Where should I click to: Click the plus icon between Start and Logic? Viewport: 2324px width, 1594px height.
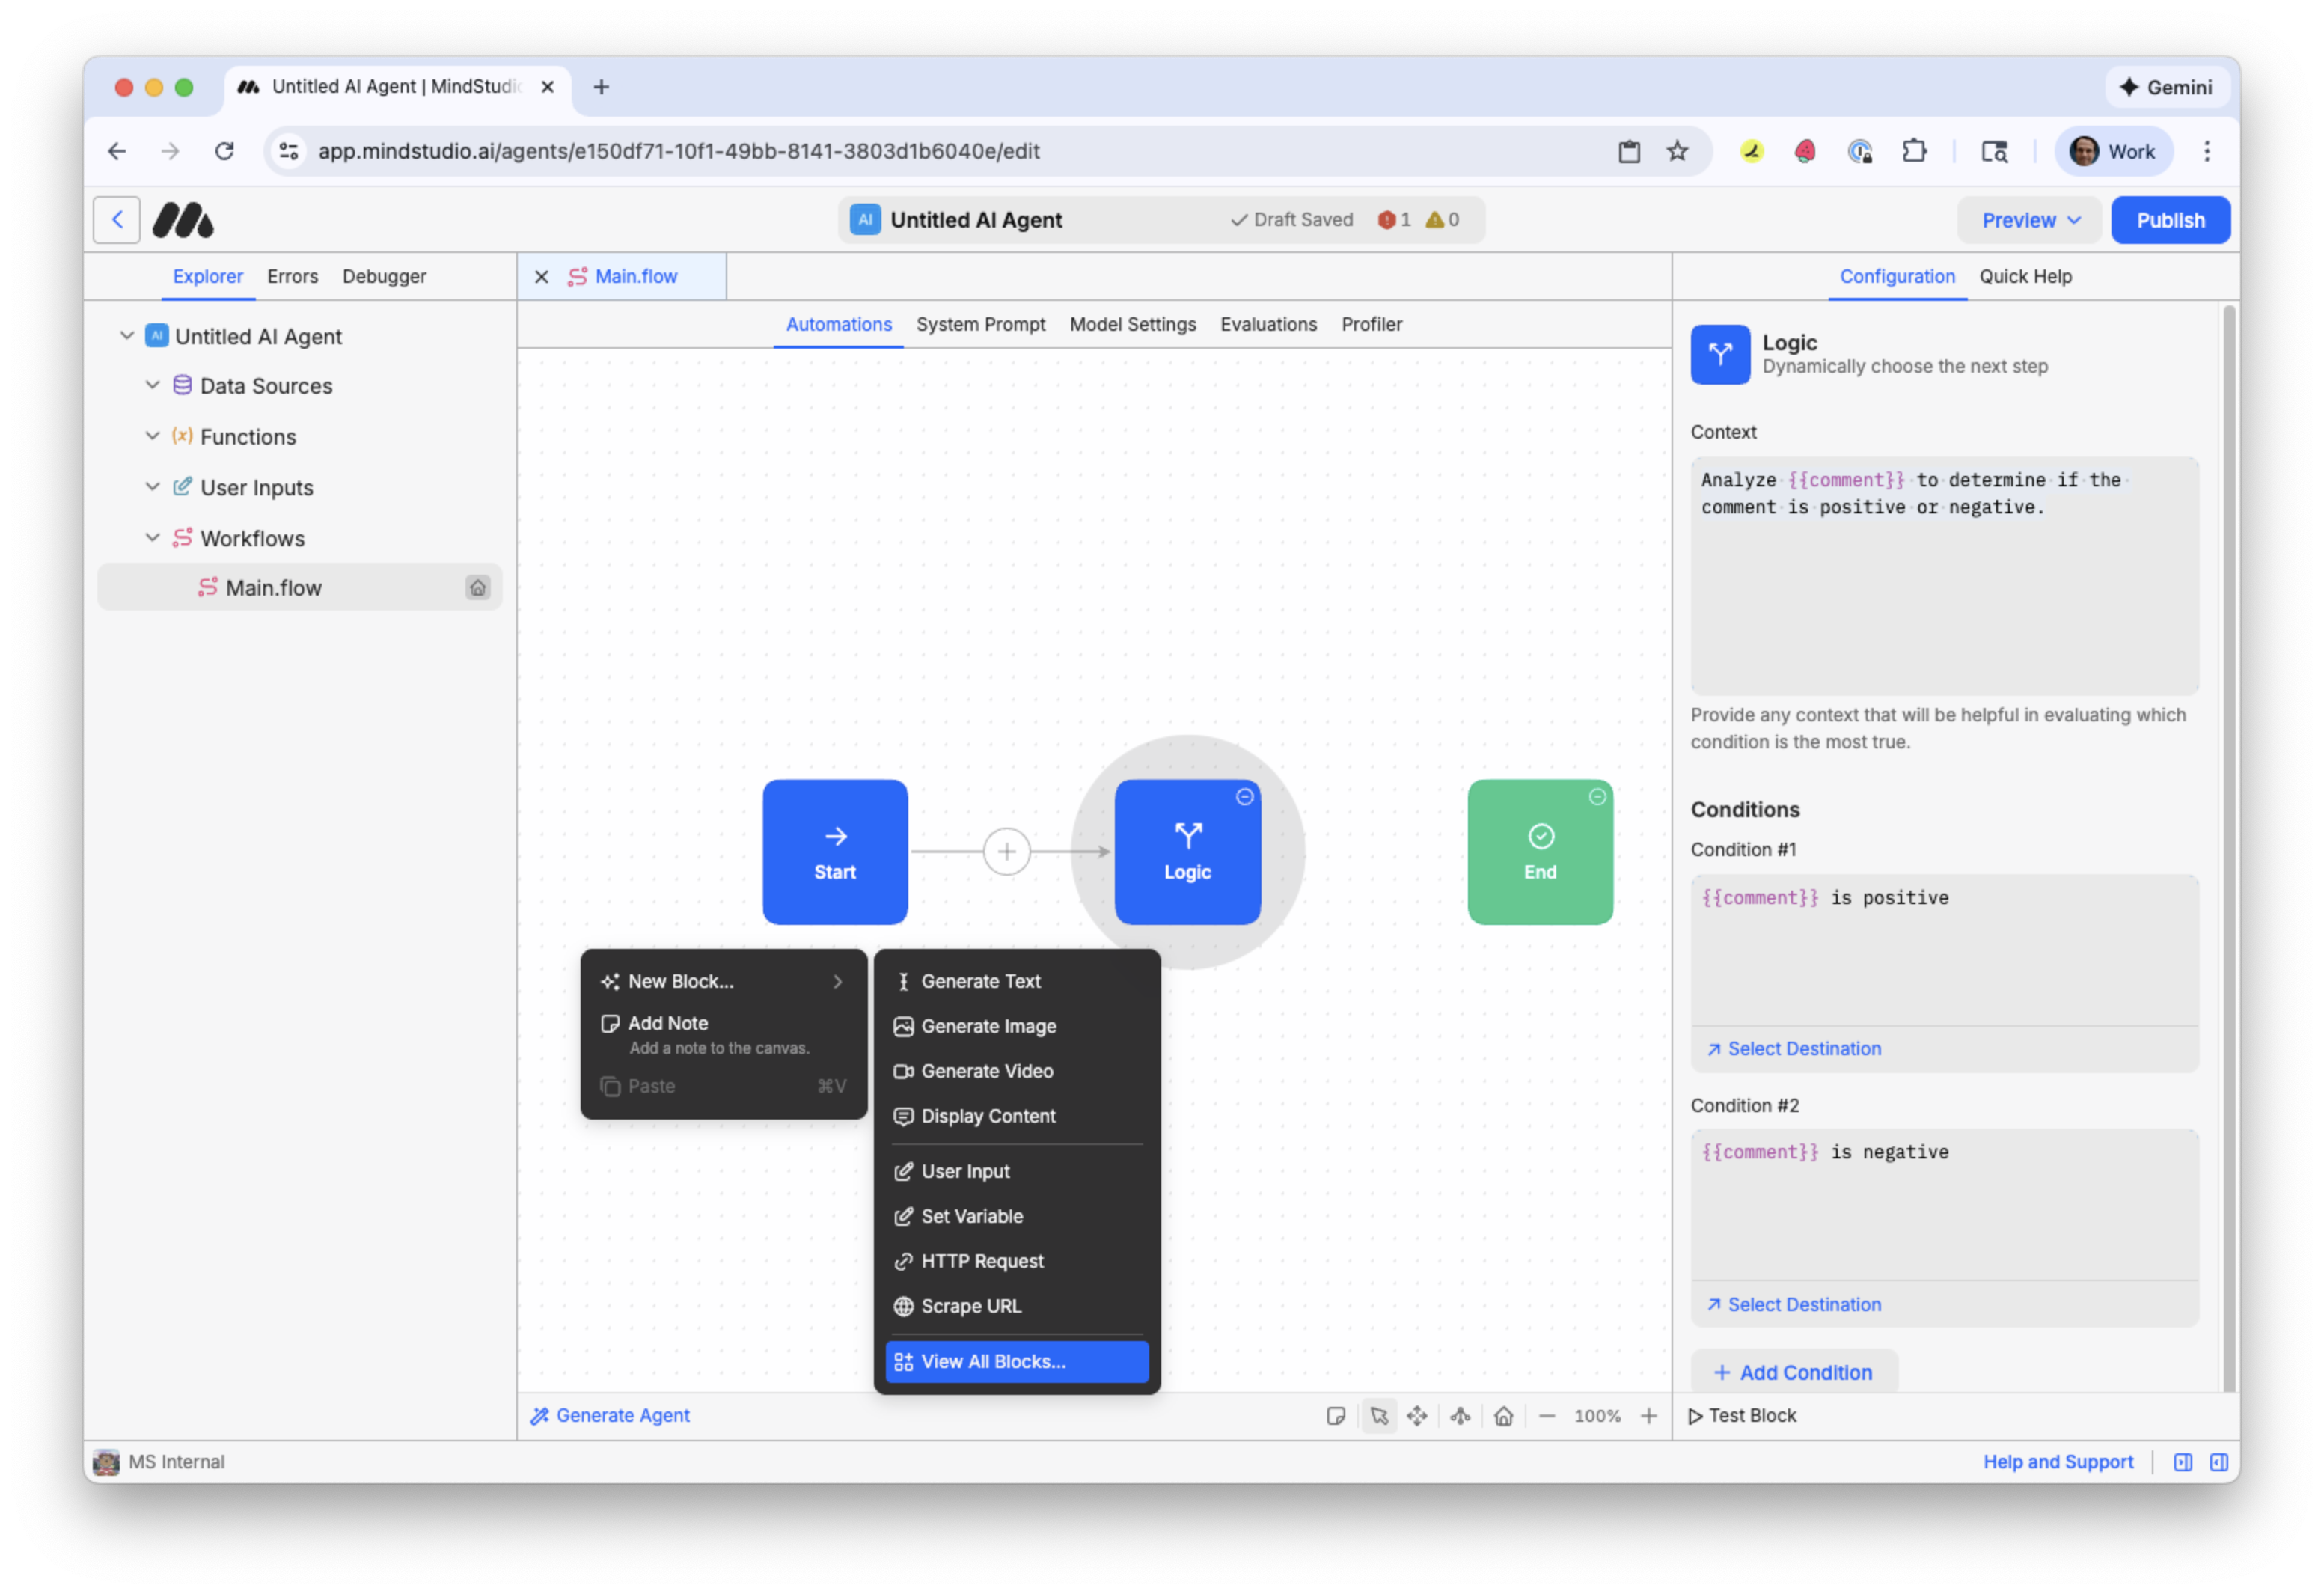click(x=1006, y=851)
